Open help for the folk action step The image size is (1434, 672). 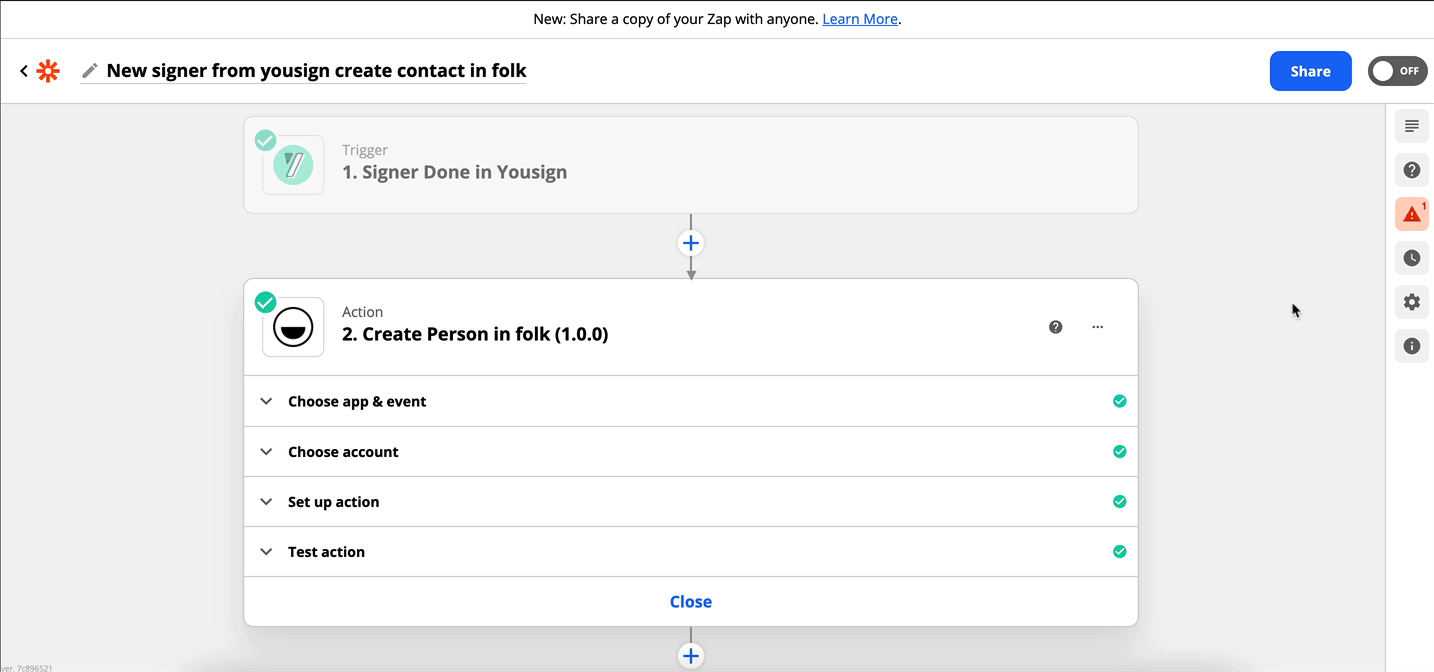coord(1055,327)
